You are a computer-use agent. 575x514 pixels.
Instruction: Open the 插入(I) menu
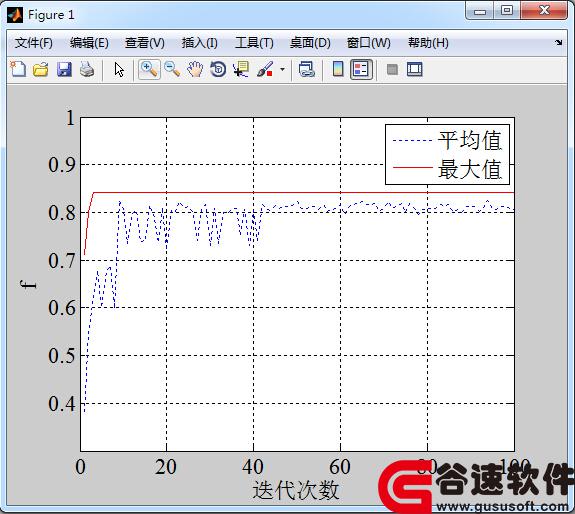pos(199,43)
